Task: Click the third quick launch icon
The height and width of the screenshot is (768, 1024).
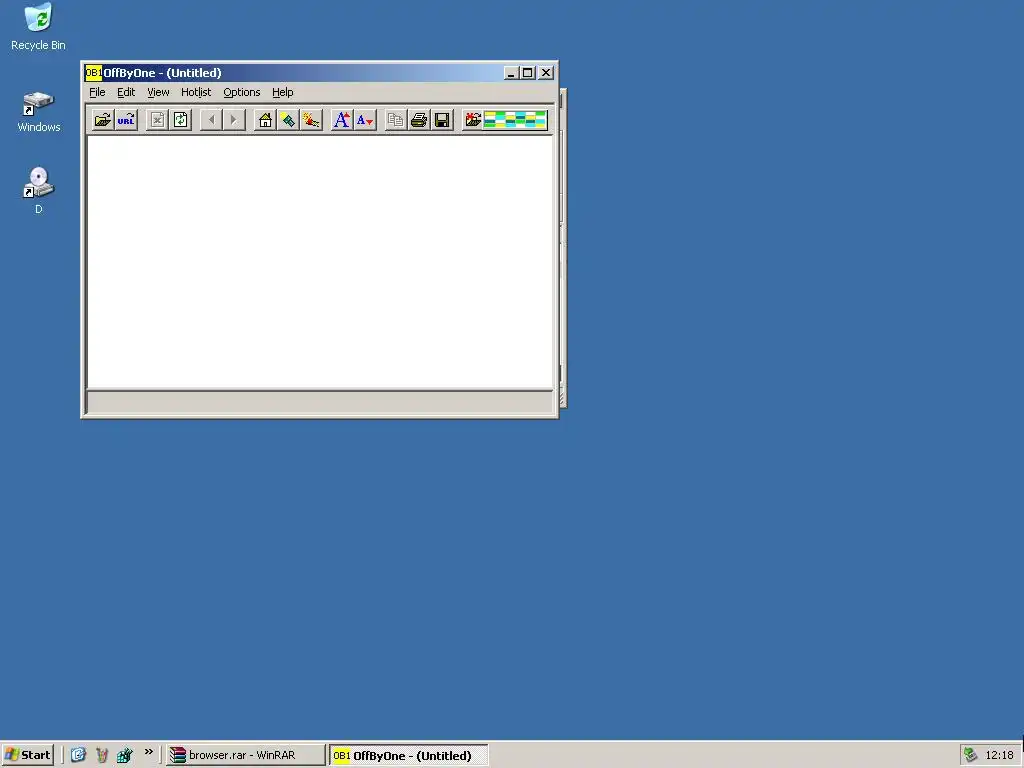Action: coord(125,755)
